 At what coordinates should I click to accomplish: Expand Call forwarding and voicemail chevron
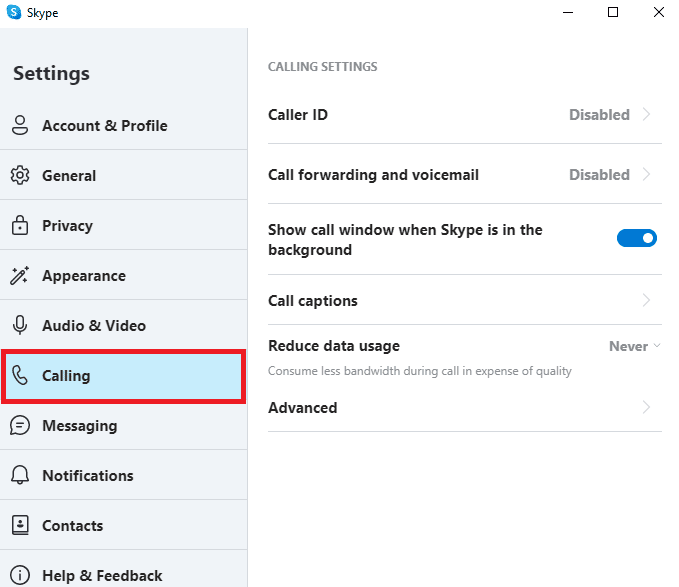point(647,174)
